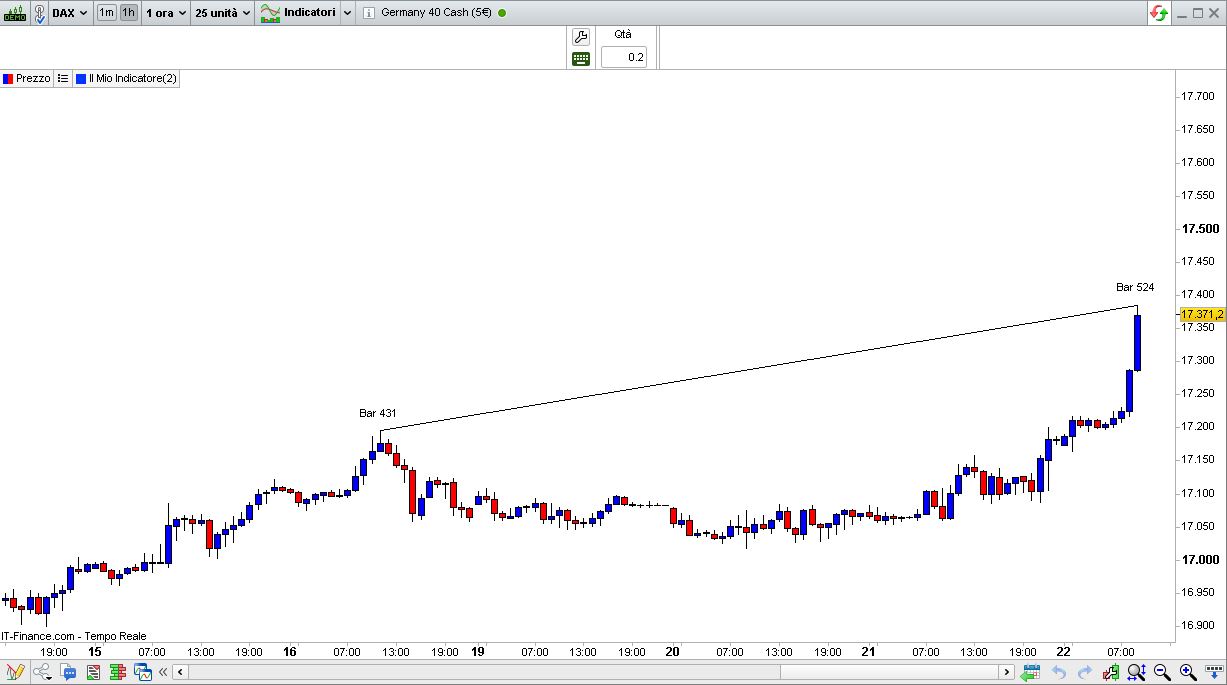Click the green market status dot

[502, 13]
